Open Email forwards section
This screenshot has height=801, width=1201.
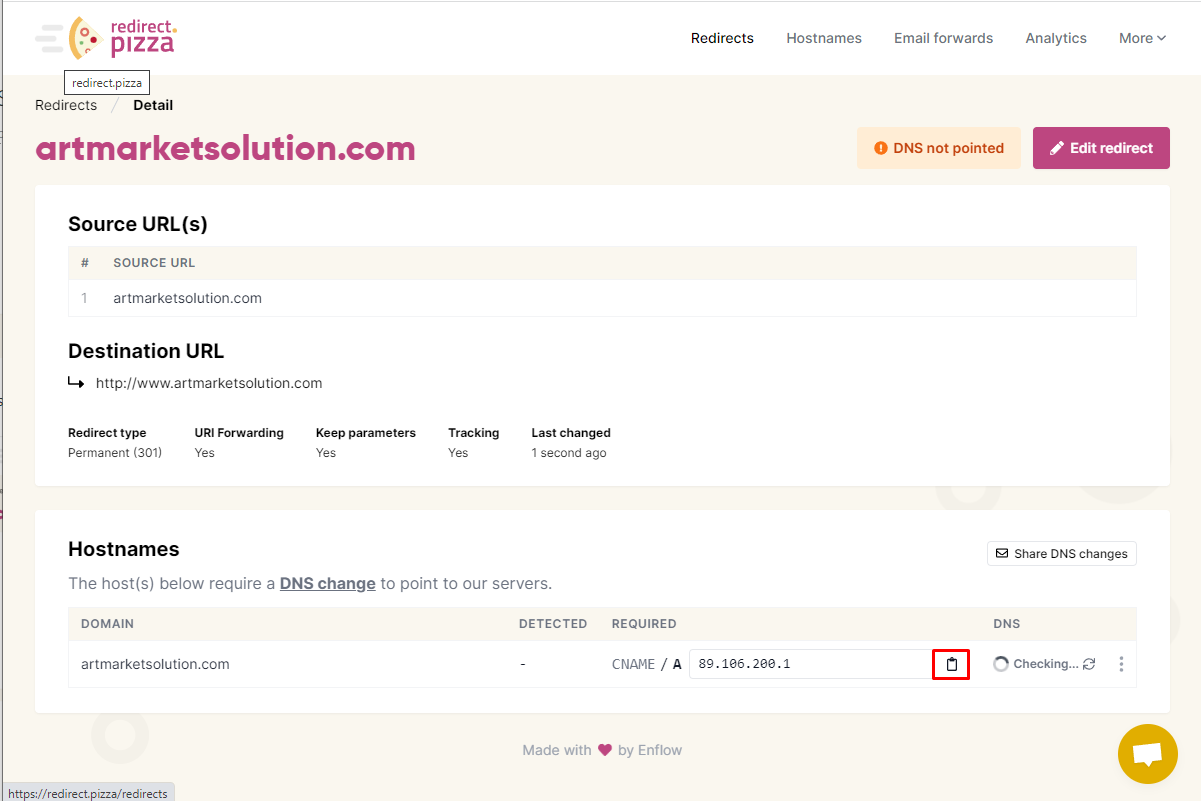pyautogui.click(x=943, y=38)
